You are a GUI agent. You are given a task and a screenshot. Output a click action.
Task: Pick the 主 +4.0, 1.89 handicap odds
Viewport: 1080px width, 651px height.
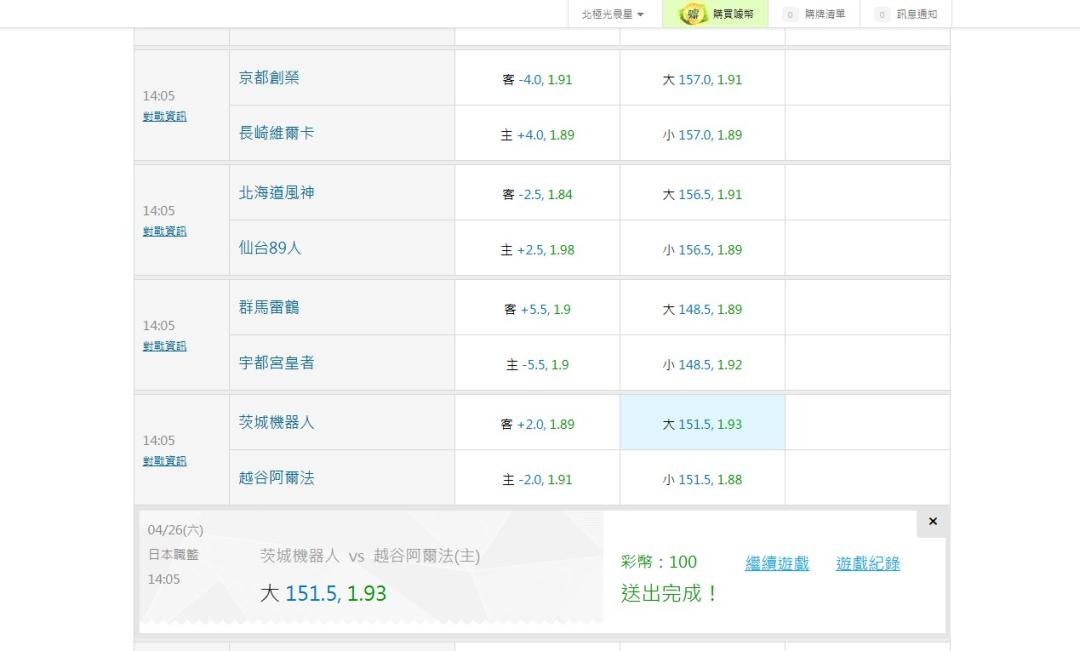coord(537,135)
